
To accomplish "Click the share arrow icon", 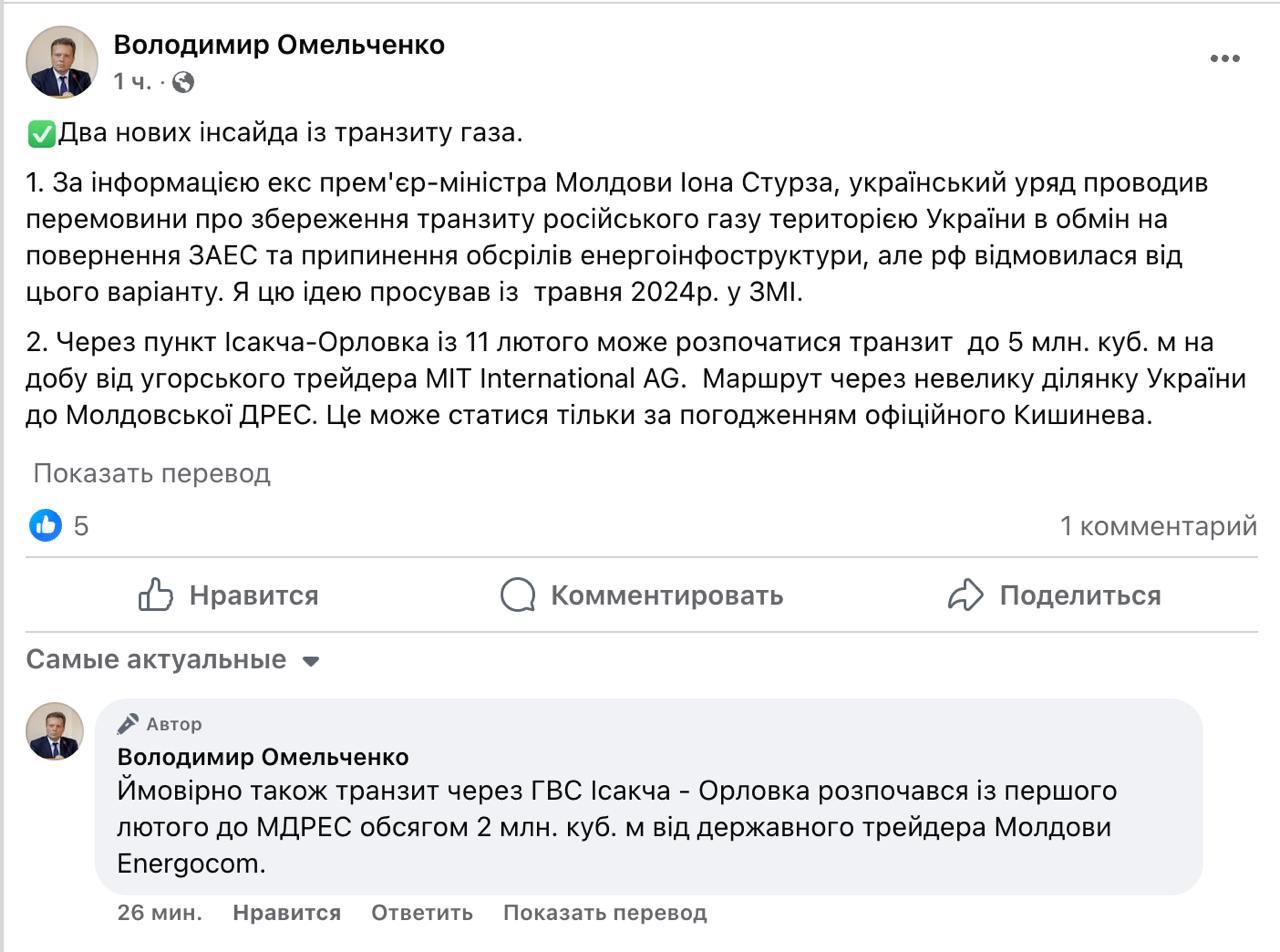I will (x=965, y=595).
